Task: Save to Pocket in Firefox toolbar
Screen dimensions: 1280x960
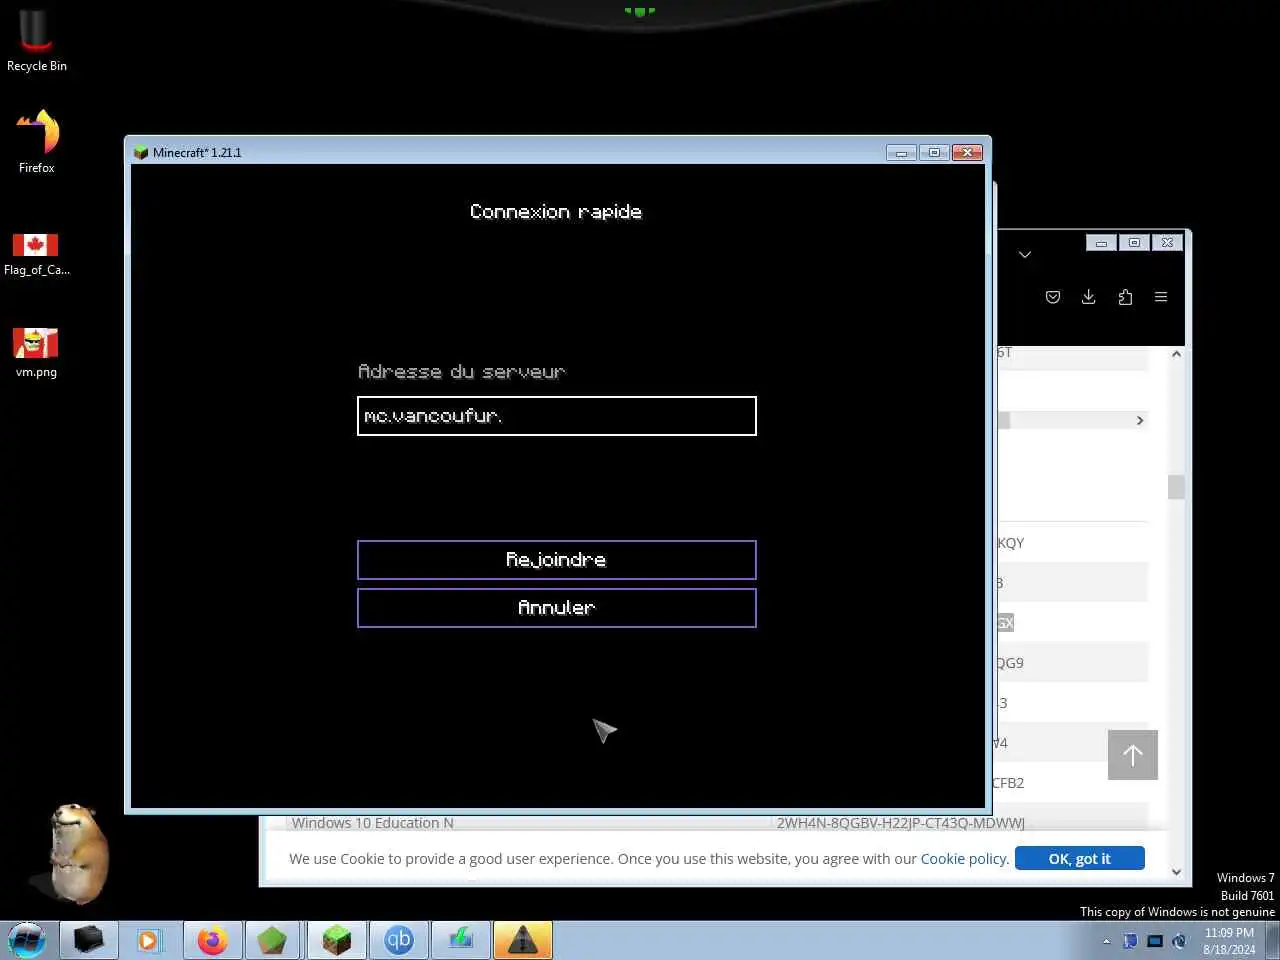Action: 1053,297
